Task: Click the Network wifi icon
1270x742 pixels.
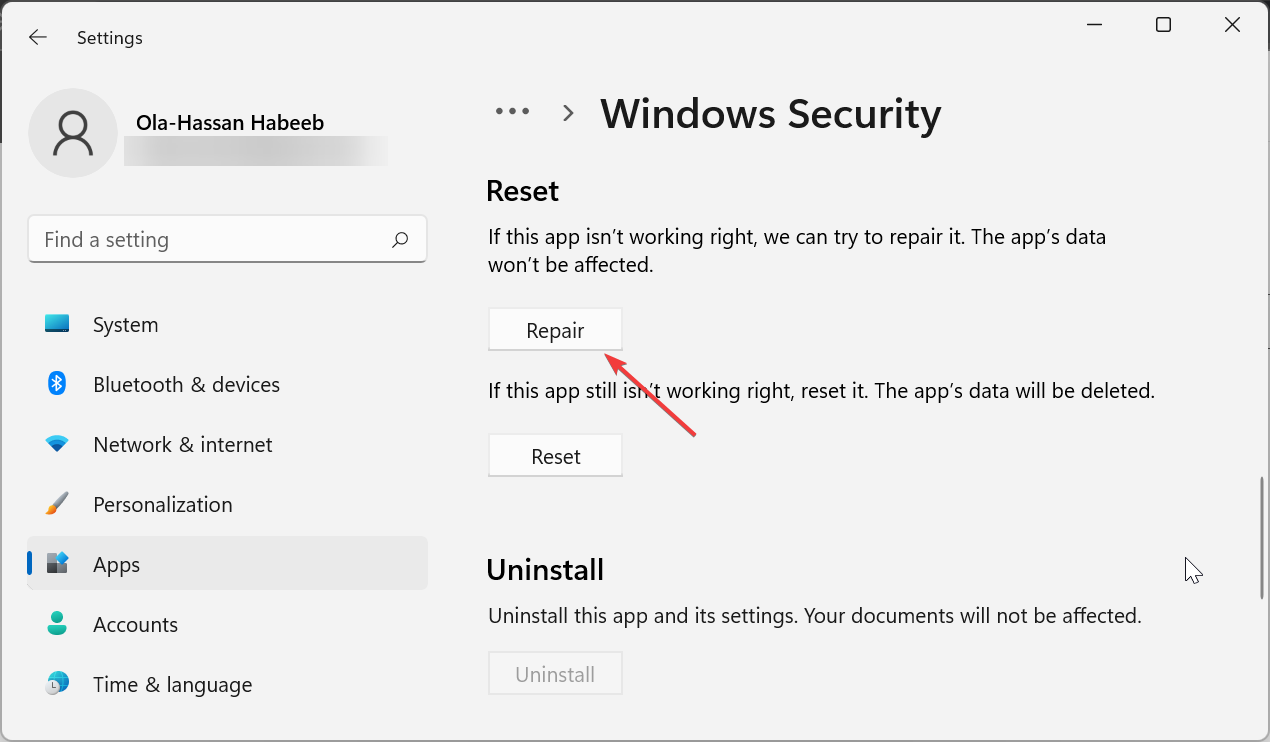Action: 57,444
